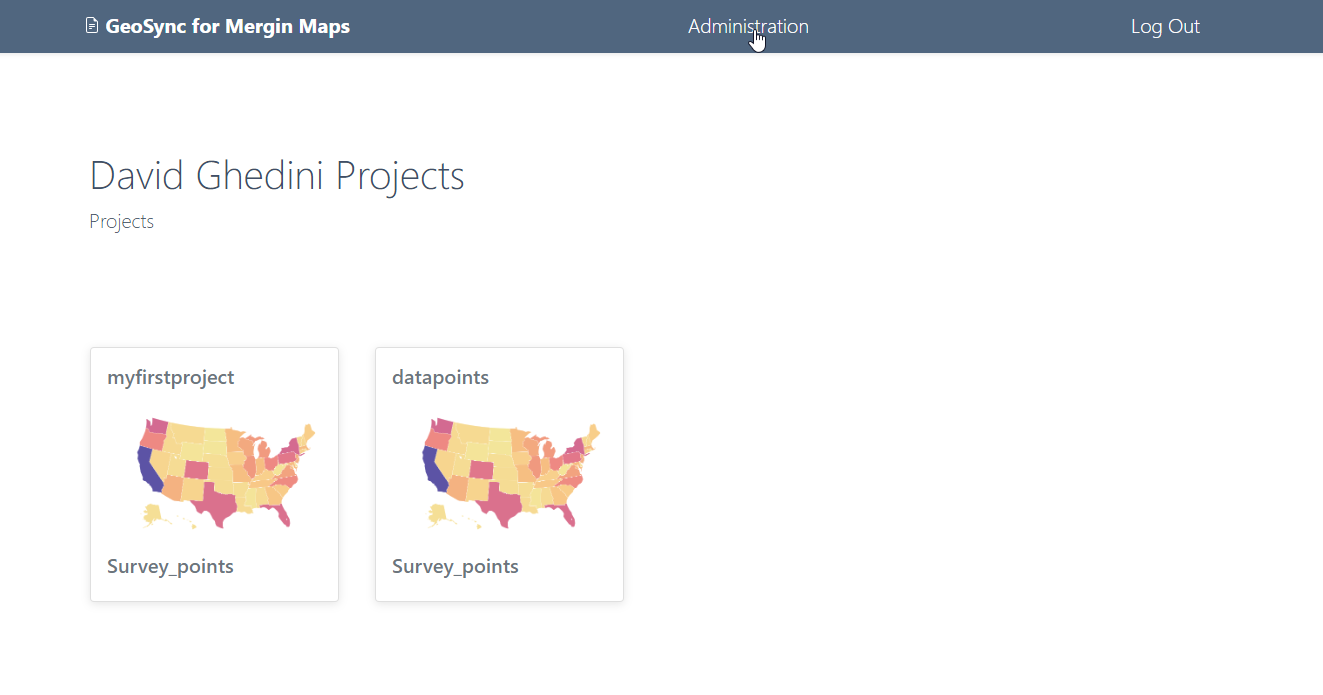Click Alaska on the datapoints map
Image resolution: width=1323 pixels, height=695 pixels.
point(437,514)
